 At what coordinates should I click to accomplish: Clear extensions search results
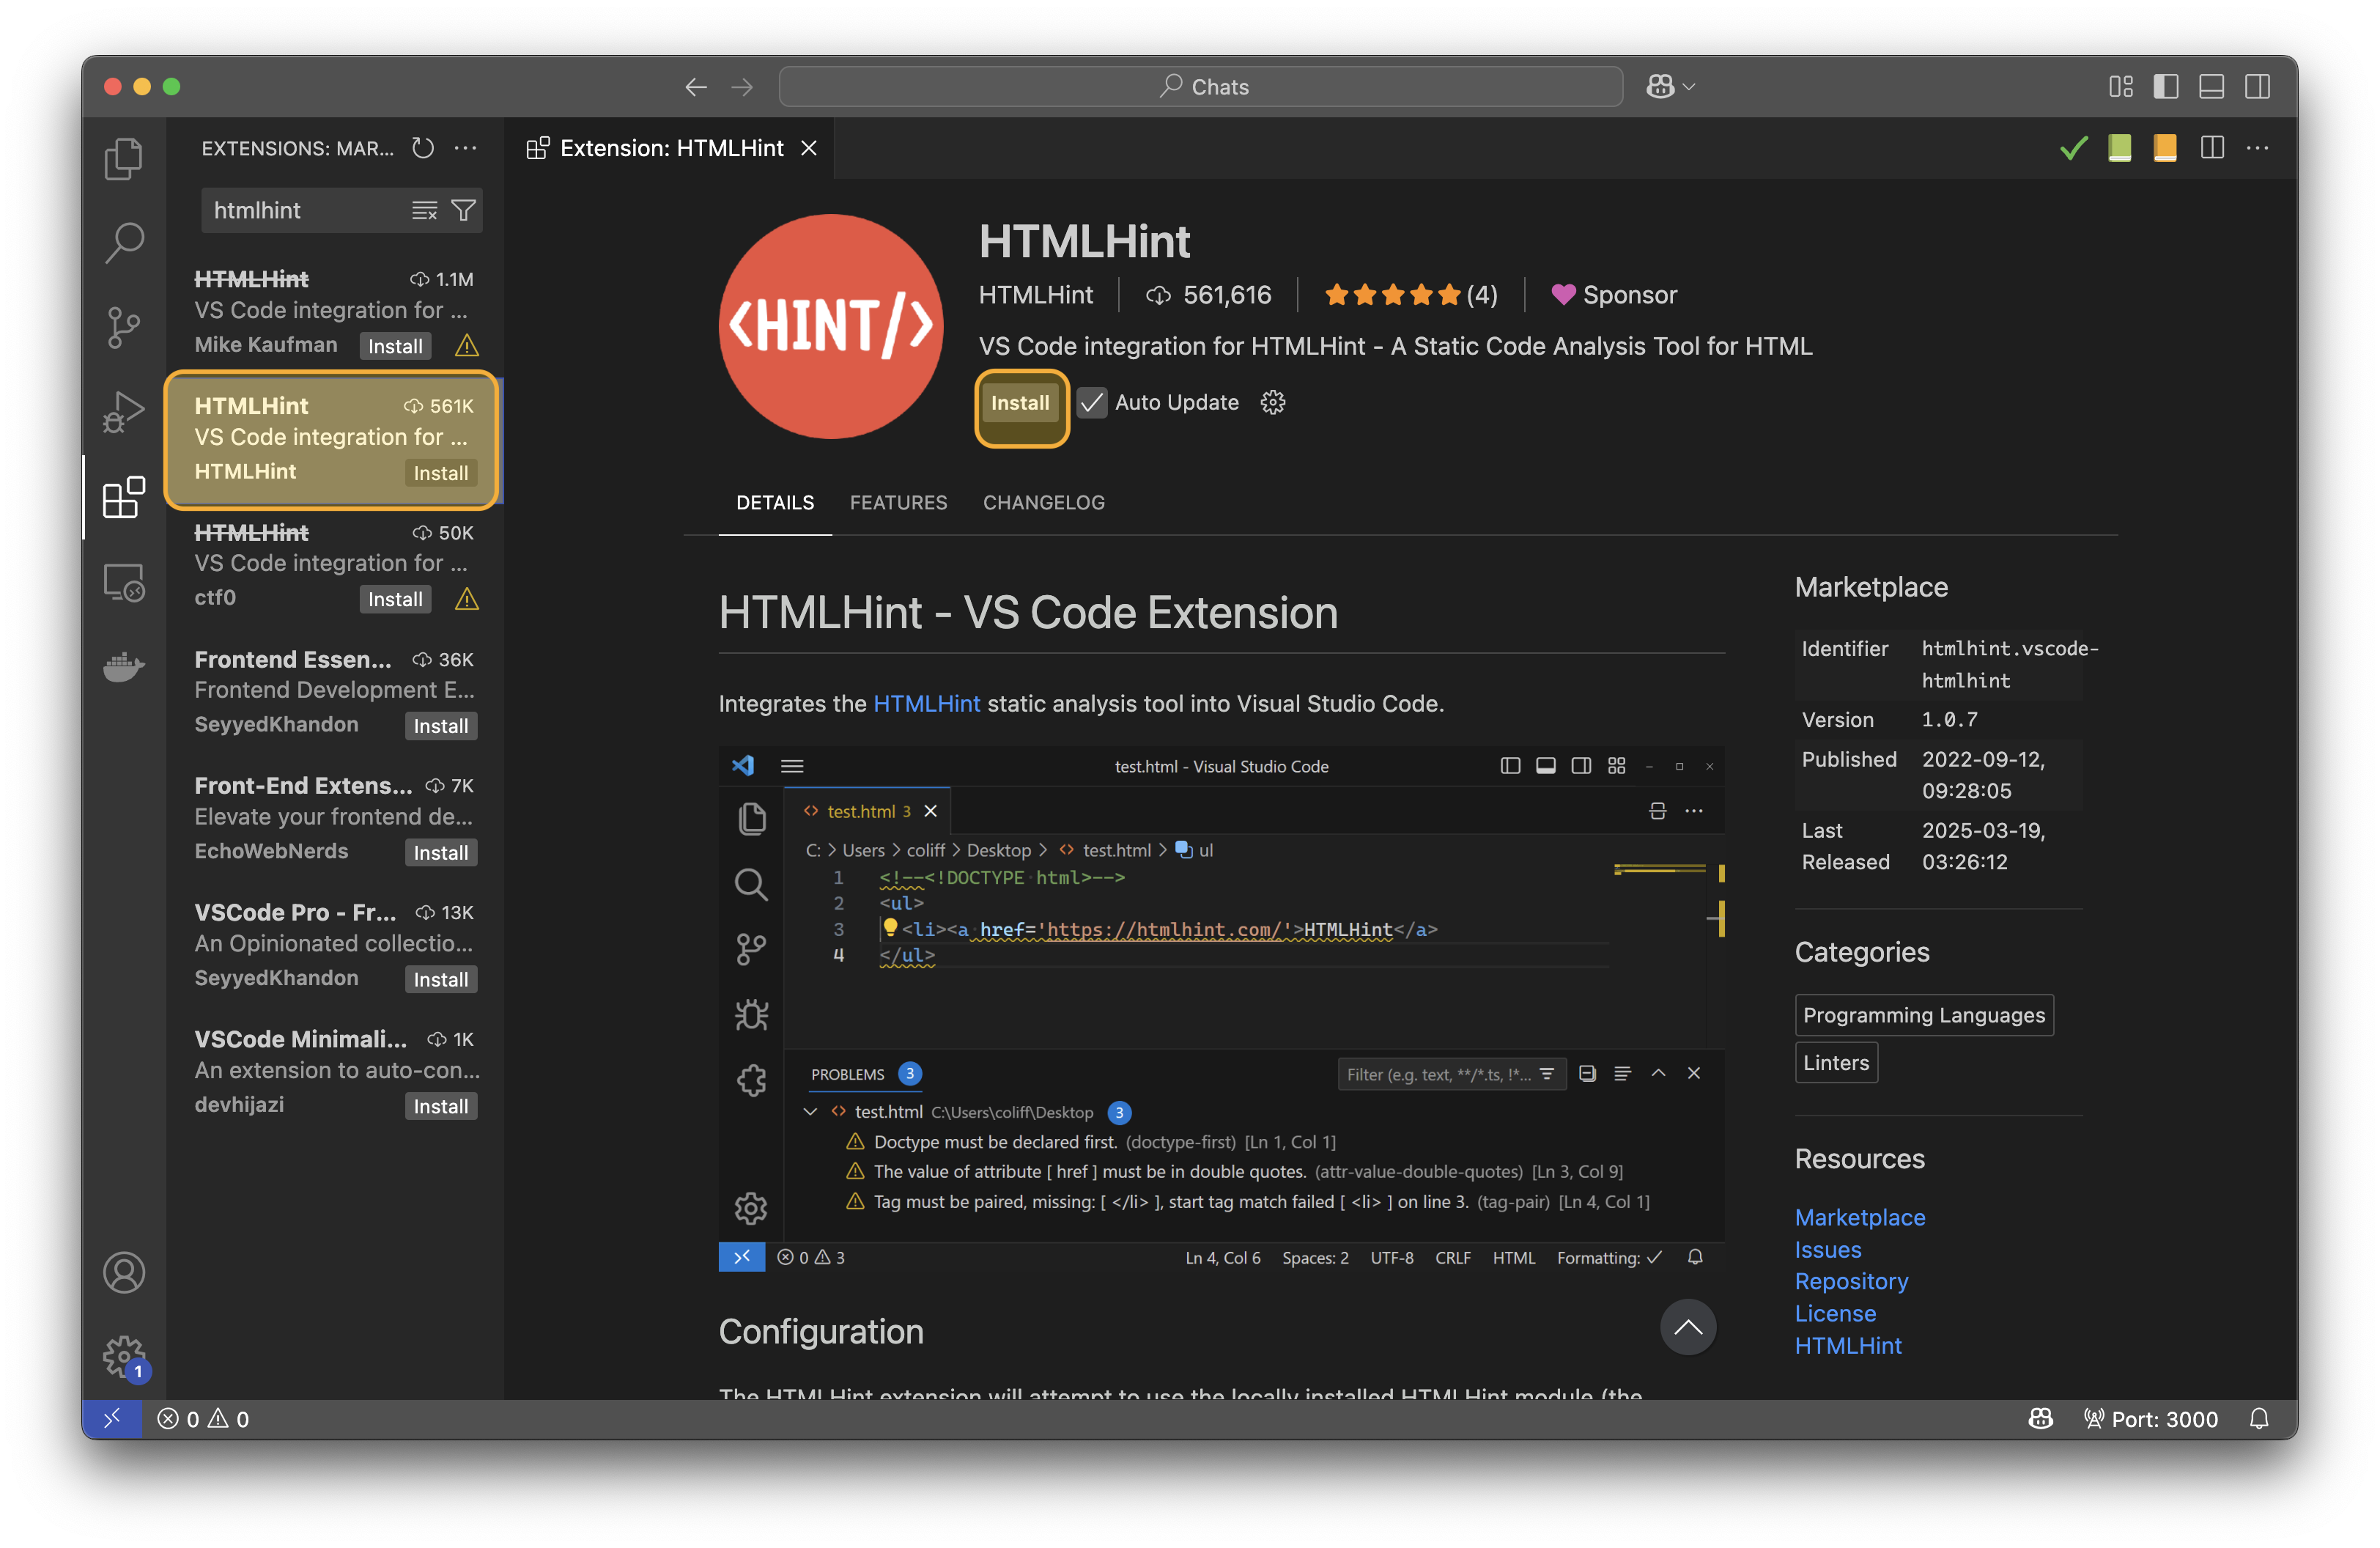click(424, 210)
